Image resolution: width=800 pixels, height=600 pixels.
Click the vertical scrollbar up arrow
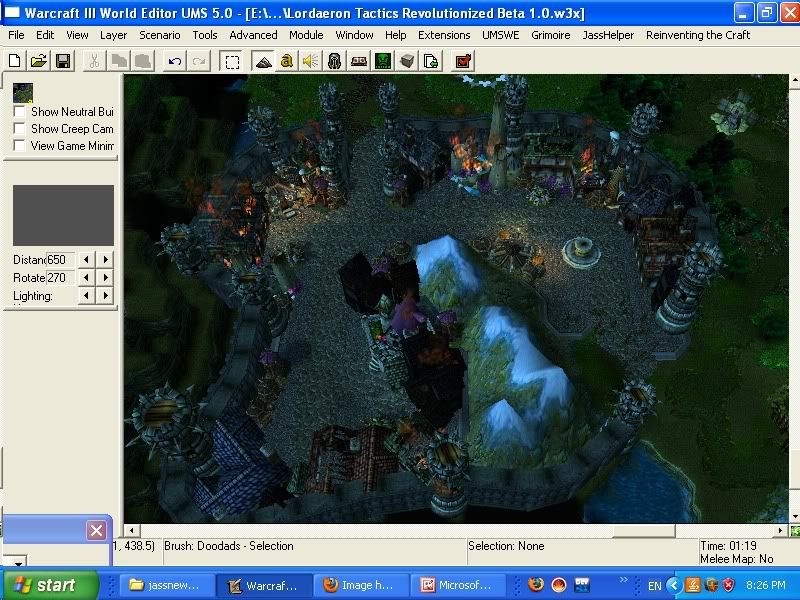coord(794,81)
